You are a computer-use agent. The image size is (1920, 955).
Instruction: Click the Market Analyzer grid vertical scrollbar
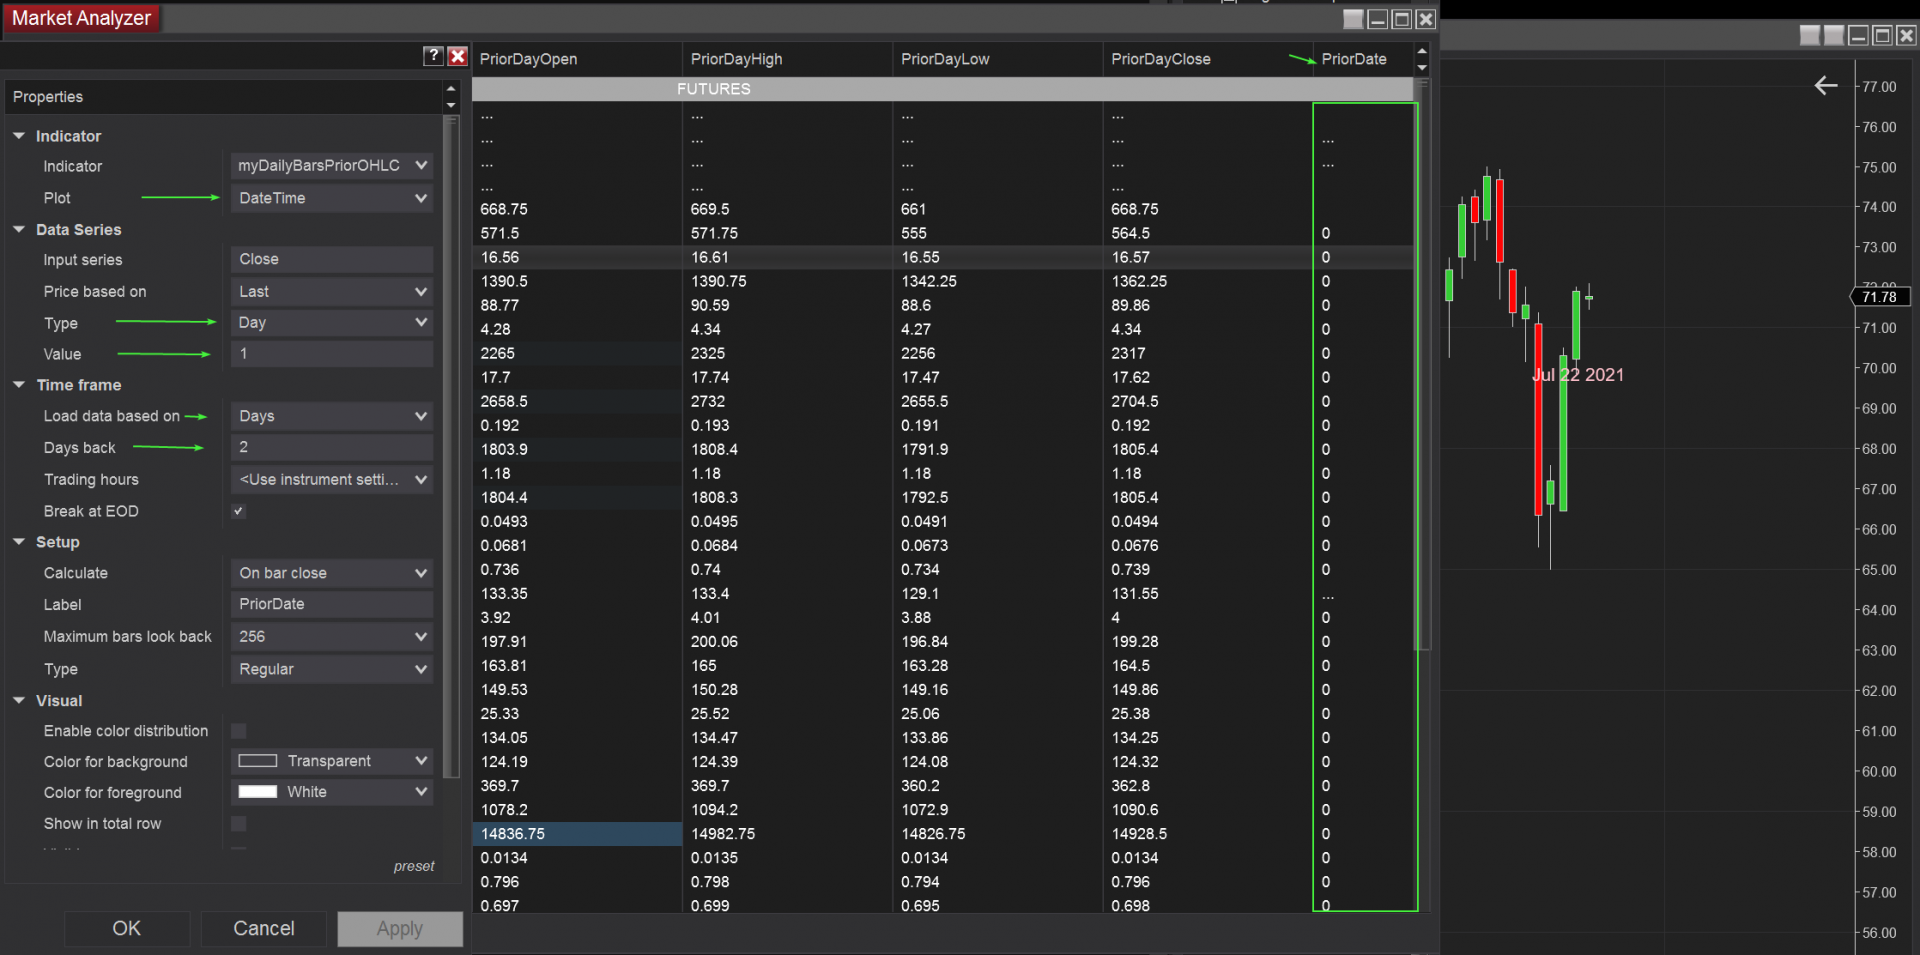pyautogui.click(x=1424, y=365)
